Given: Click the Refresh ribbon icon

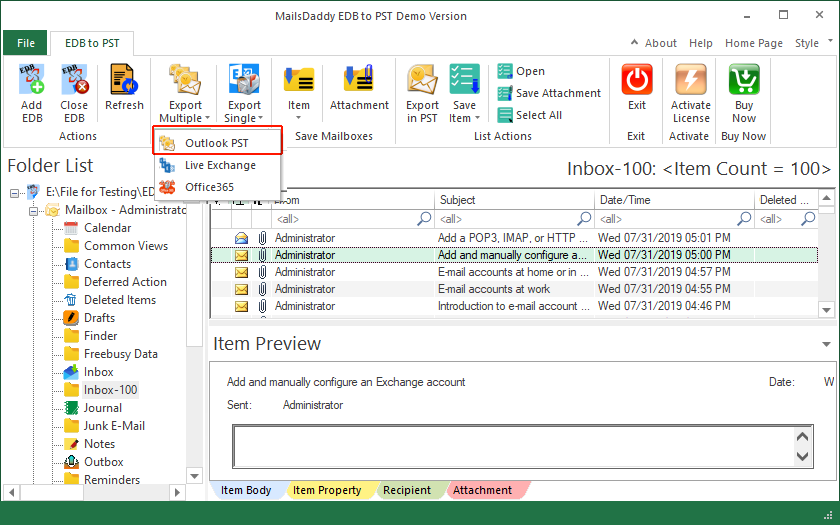Looking at the screenshot, I should (124, 81).
